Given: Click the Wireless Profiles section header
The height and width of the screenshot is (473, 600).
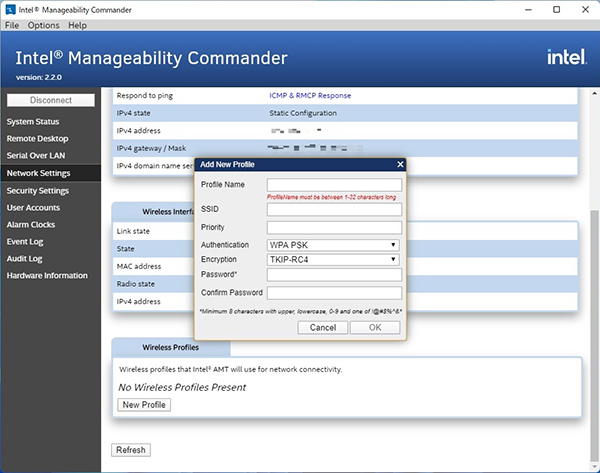Looking at the screenshot, I should point(171,347).
